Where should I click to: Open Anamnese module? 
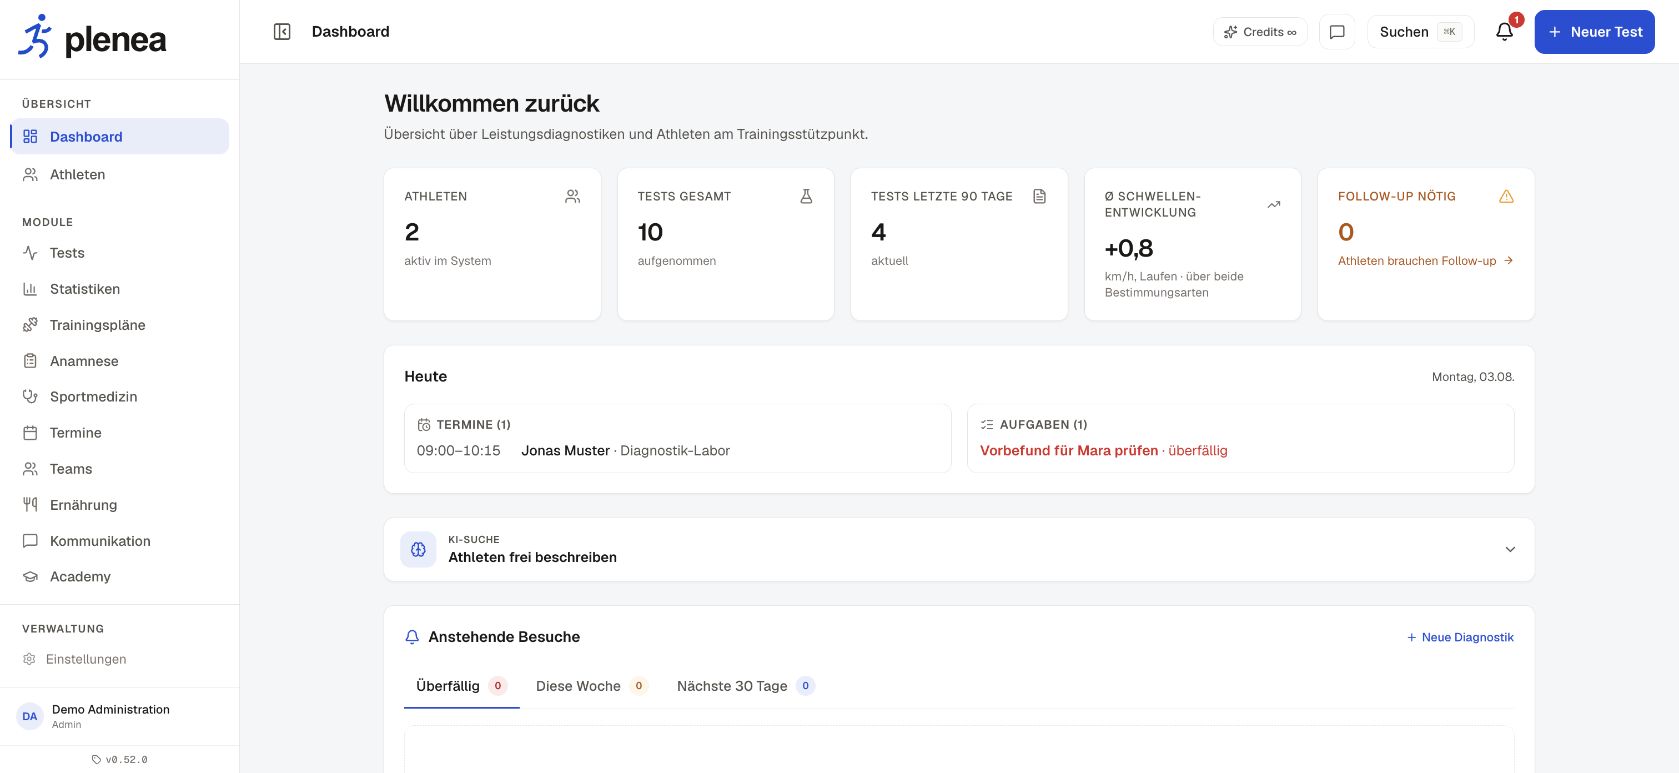point(120,361)
